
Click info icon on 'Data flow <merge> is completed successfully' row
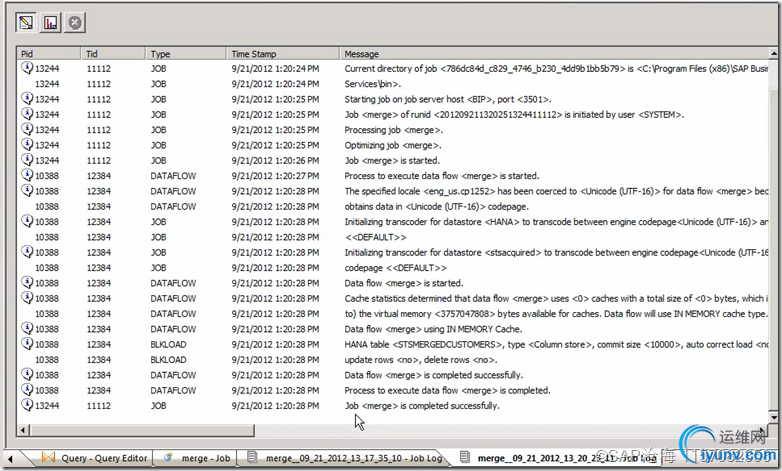click(x=27, y=374)
